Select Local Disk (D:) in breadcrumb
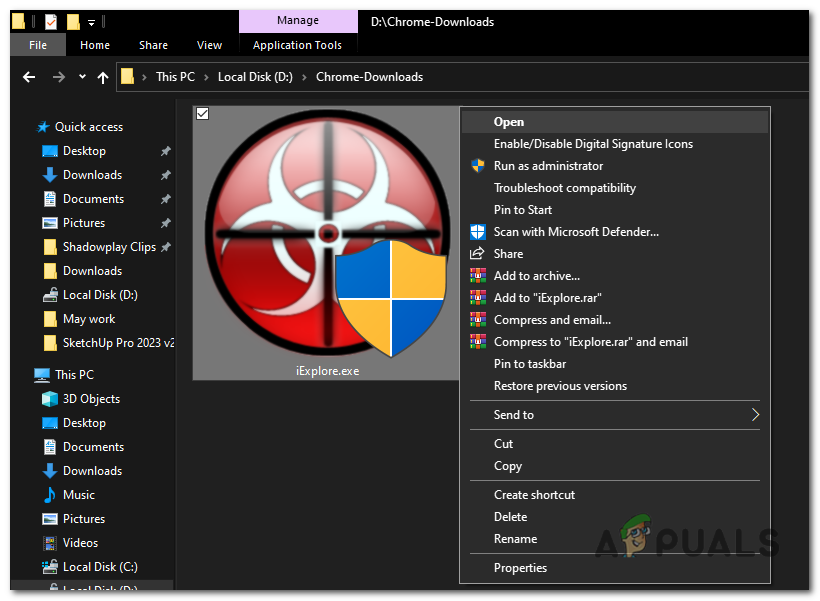The image size is (820, 601). click(255, 77)
